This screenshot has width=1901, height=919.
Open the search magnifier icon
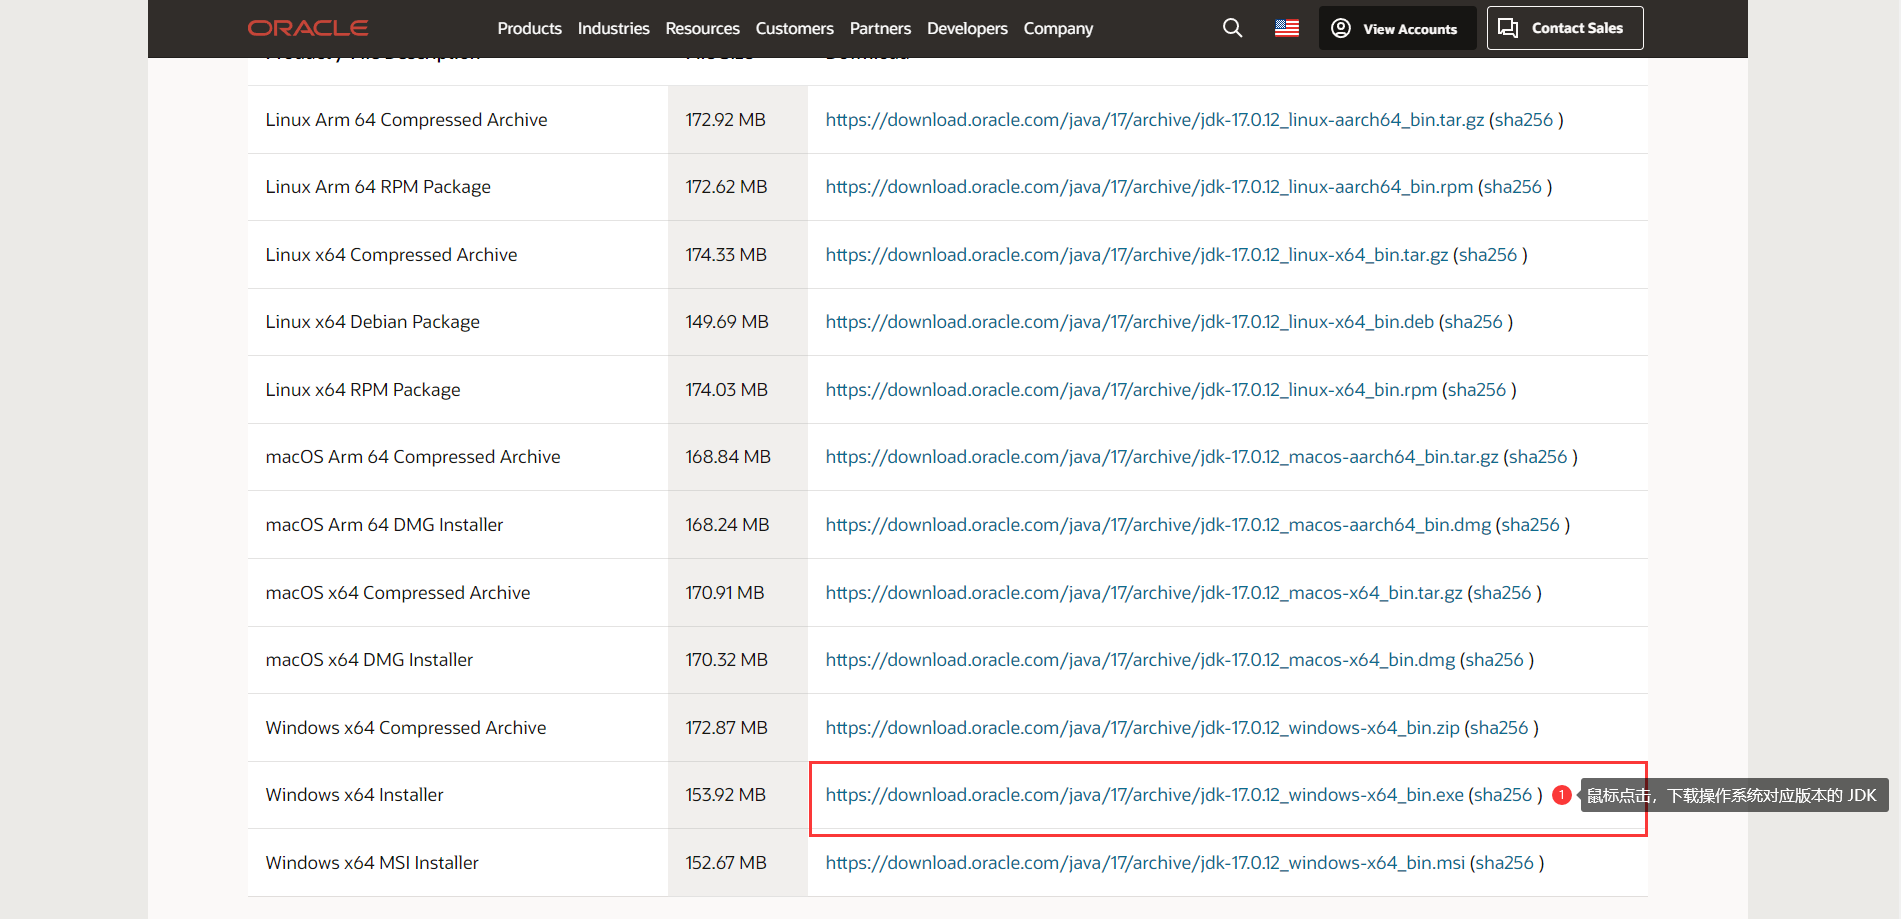point(1232,28)
